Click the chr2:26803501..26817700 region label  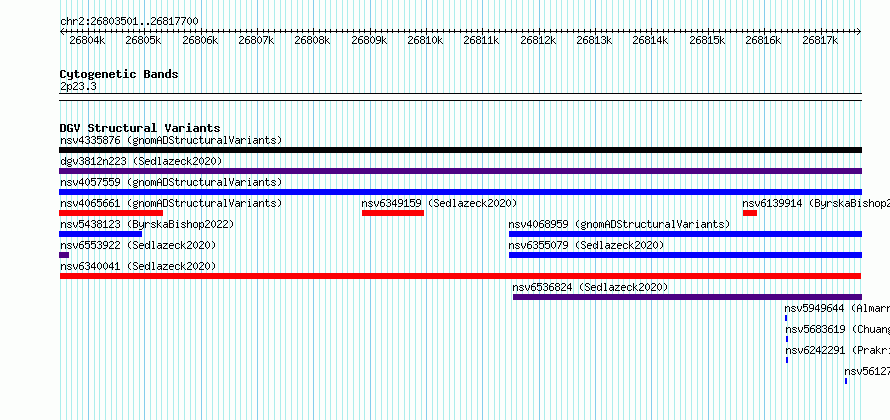[x=129, y=22]
